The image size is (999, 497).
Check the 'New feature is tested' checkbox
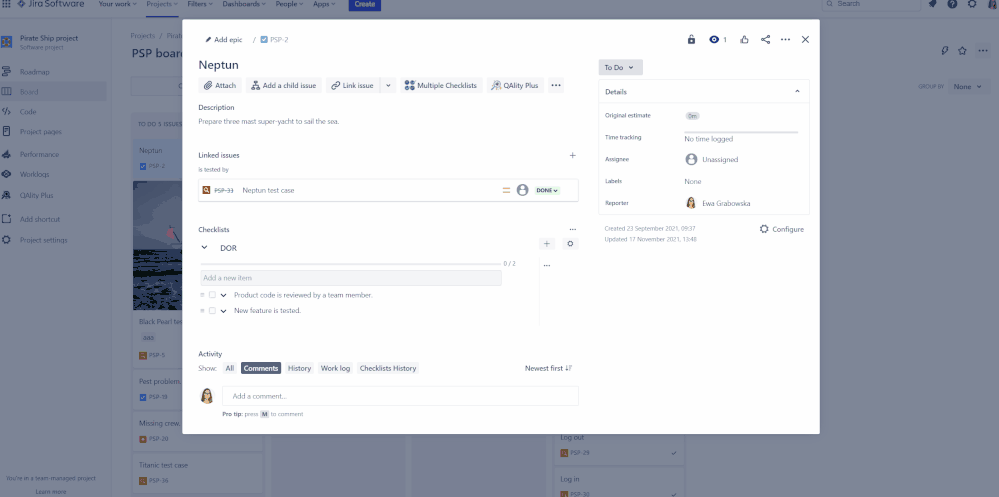click(212, 311)
